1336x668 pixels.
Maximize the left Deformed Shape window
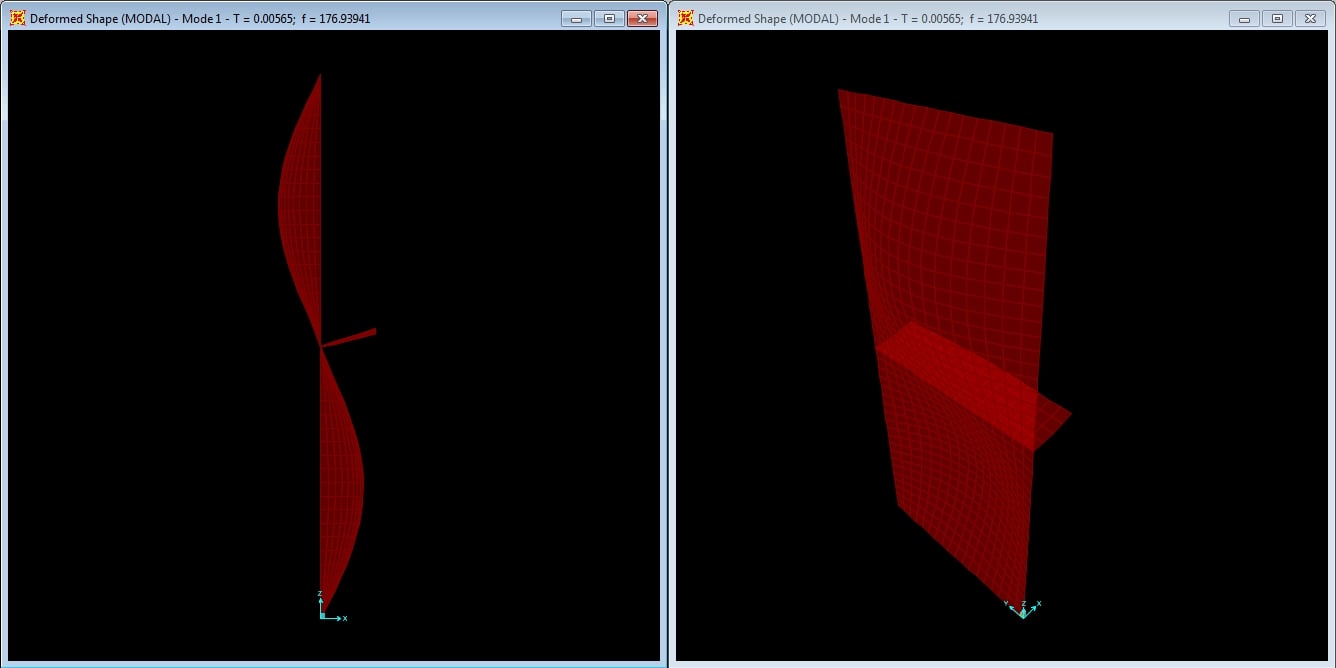tap(609, 19)
